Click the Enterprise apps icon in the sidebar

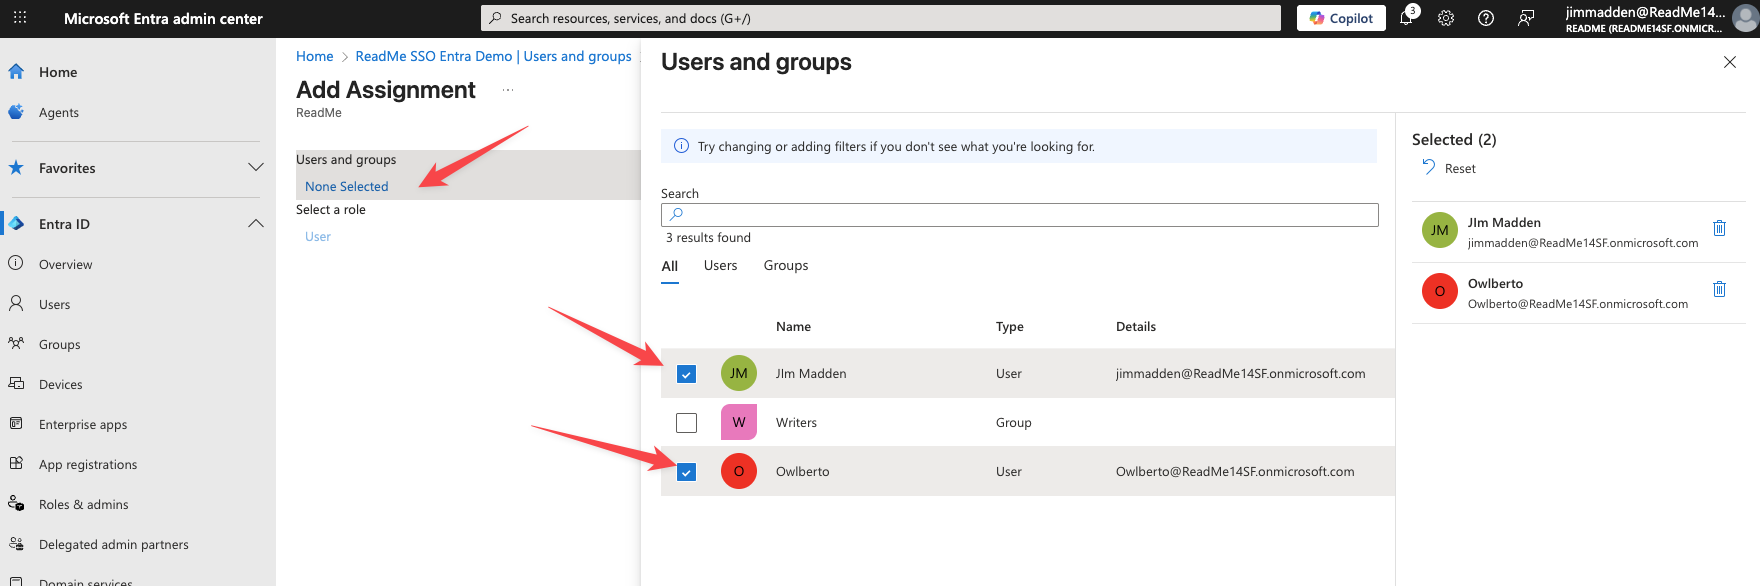16,424
